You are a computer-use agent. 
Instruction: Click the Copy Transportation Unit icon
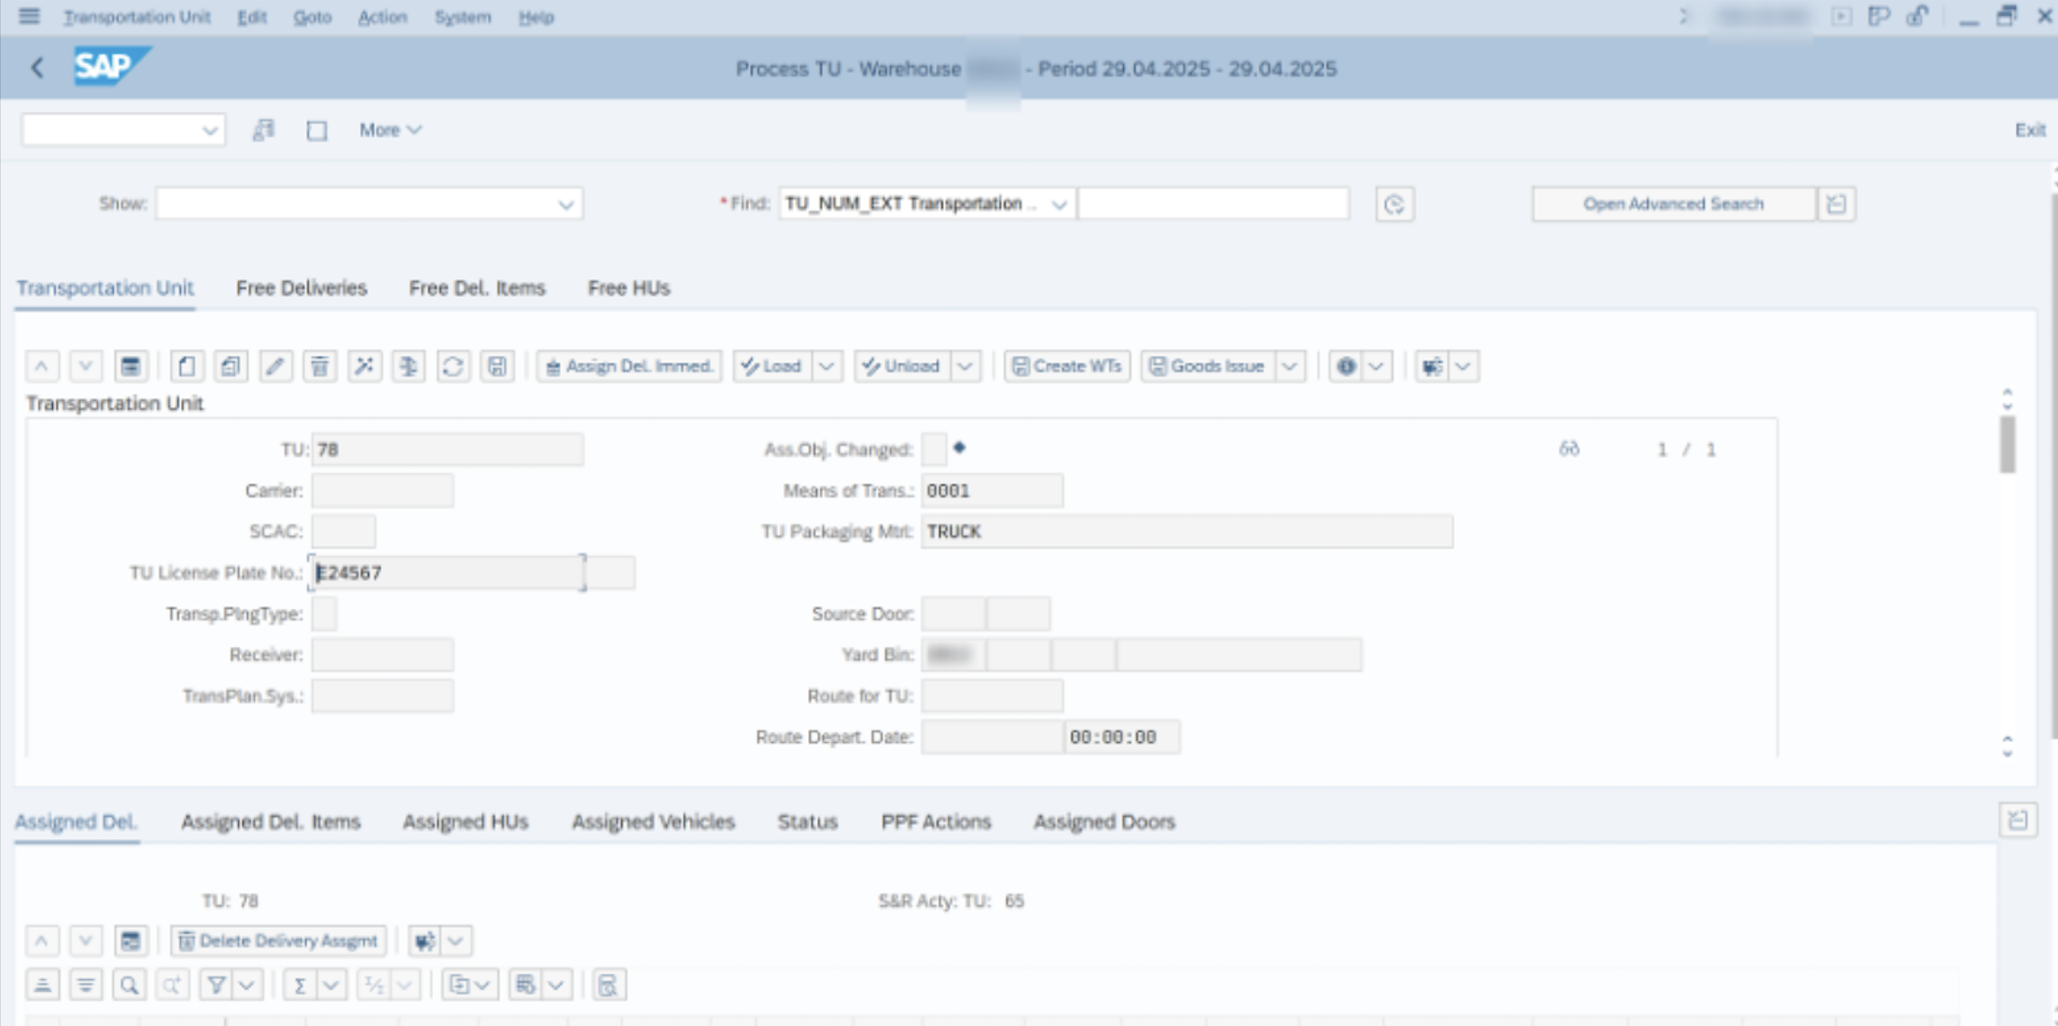click(230, 366)
